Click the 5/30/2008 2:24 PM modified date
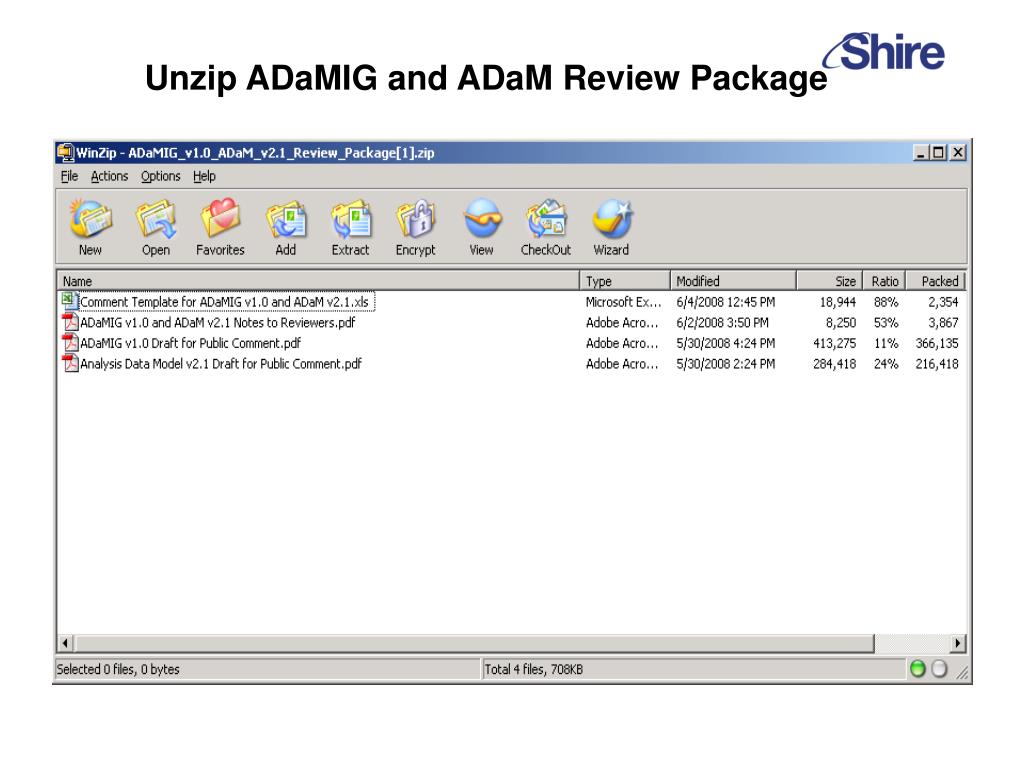 click(726, 364)
